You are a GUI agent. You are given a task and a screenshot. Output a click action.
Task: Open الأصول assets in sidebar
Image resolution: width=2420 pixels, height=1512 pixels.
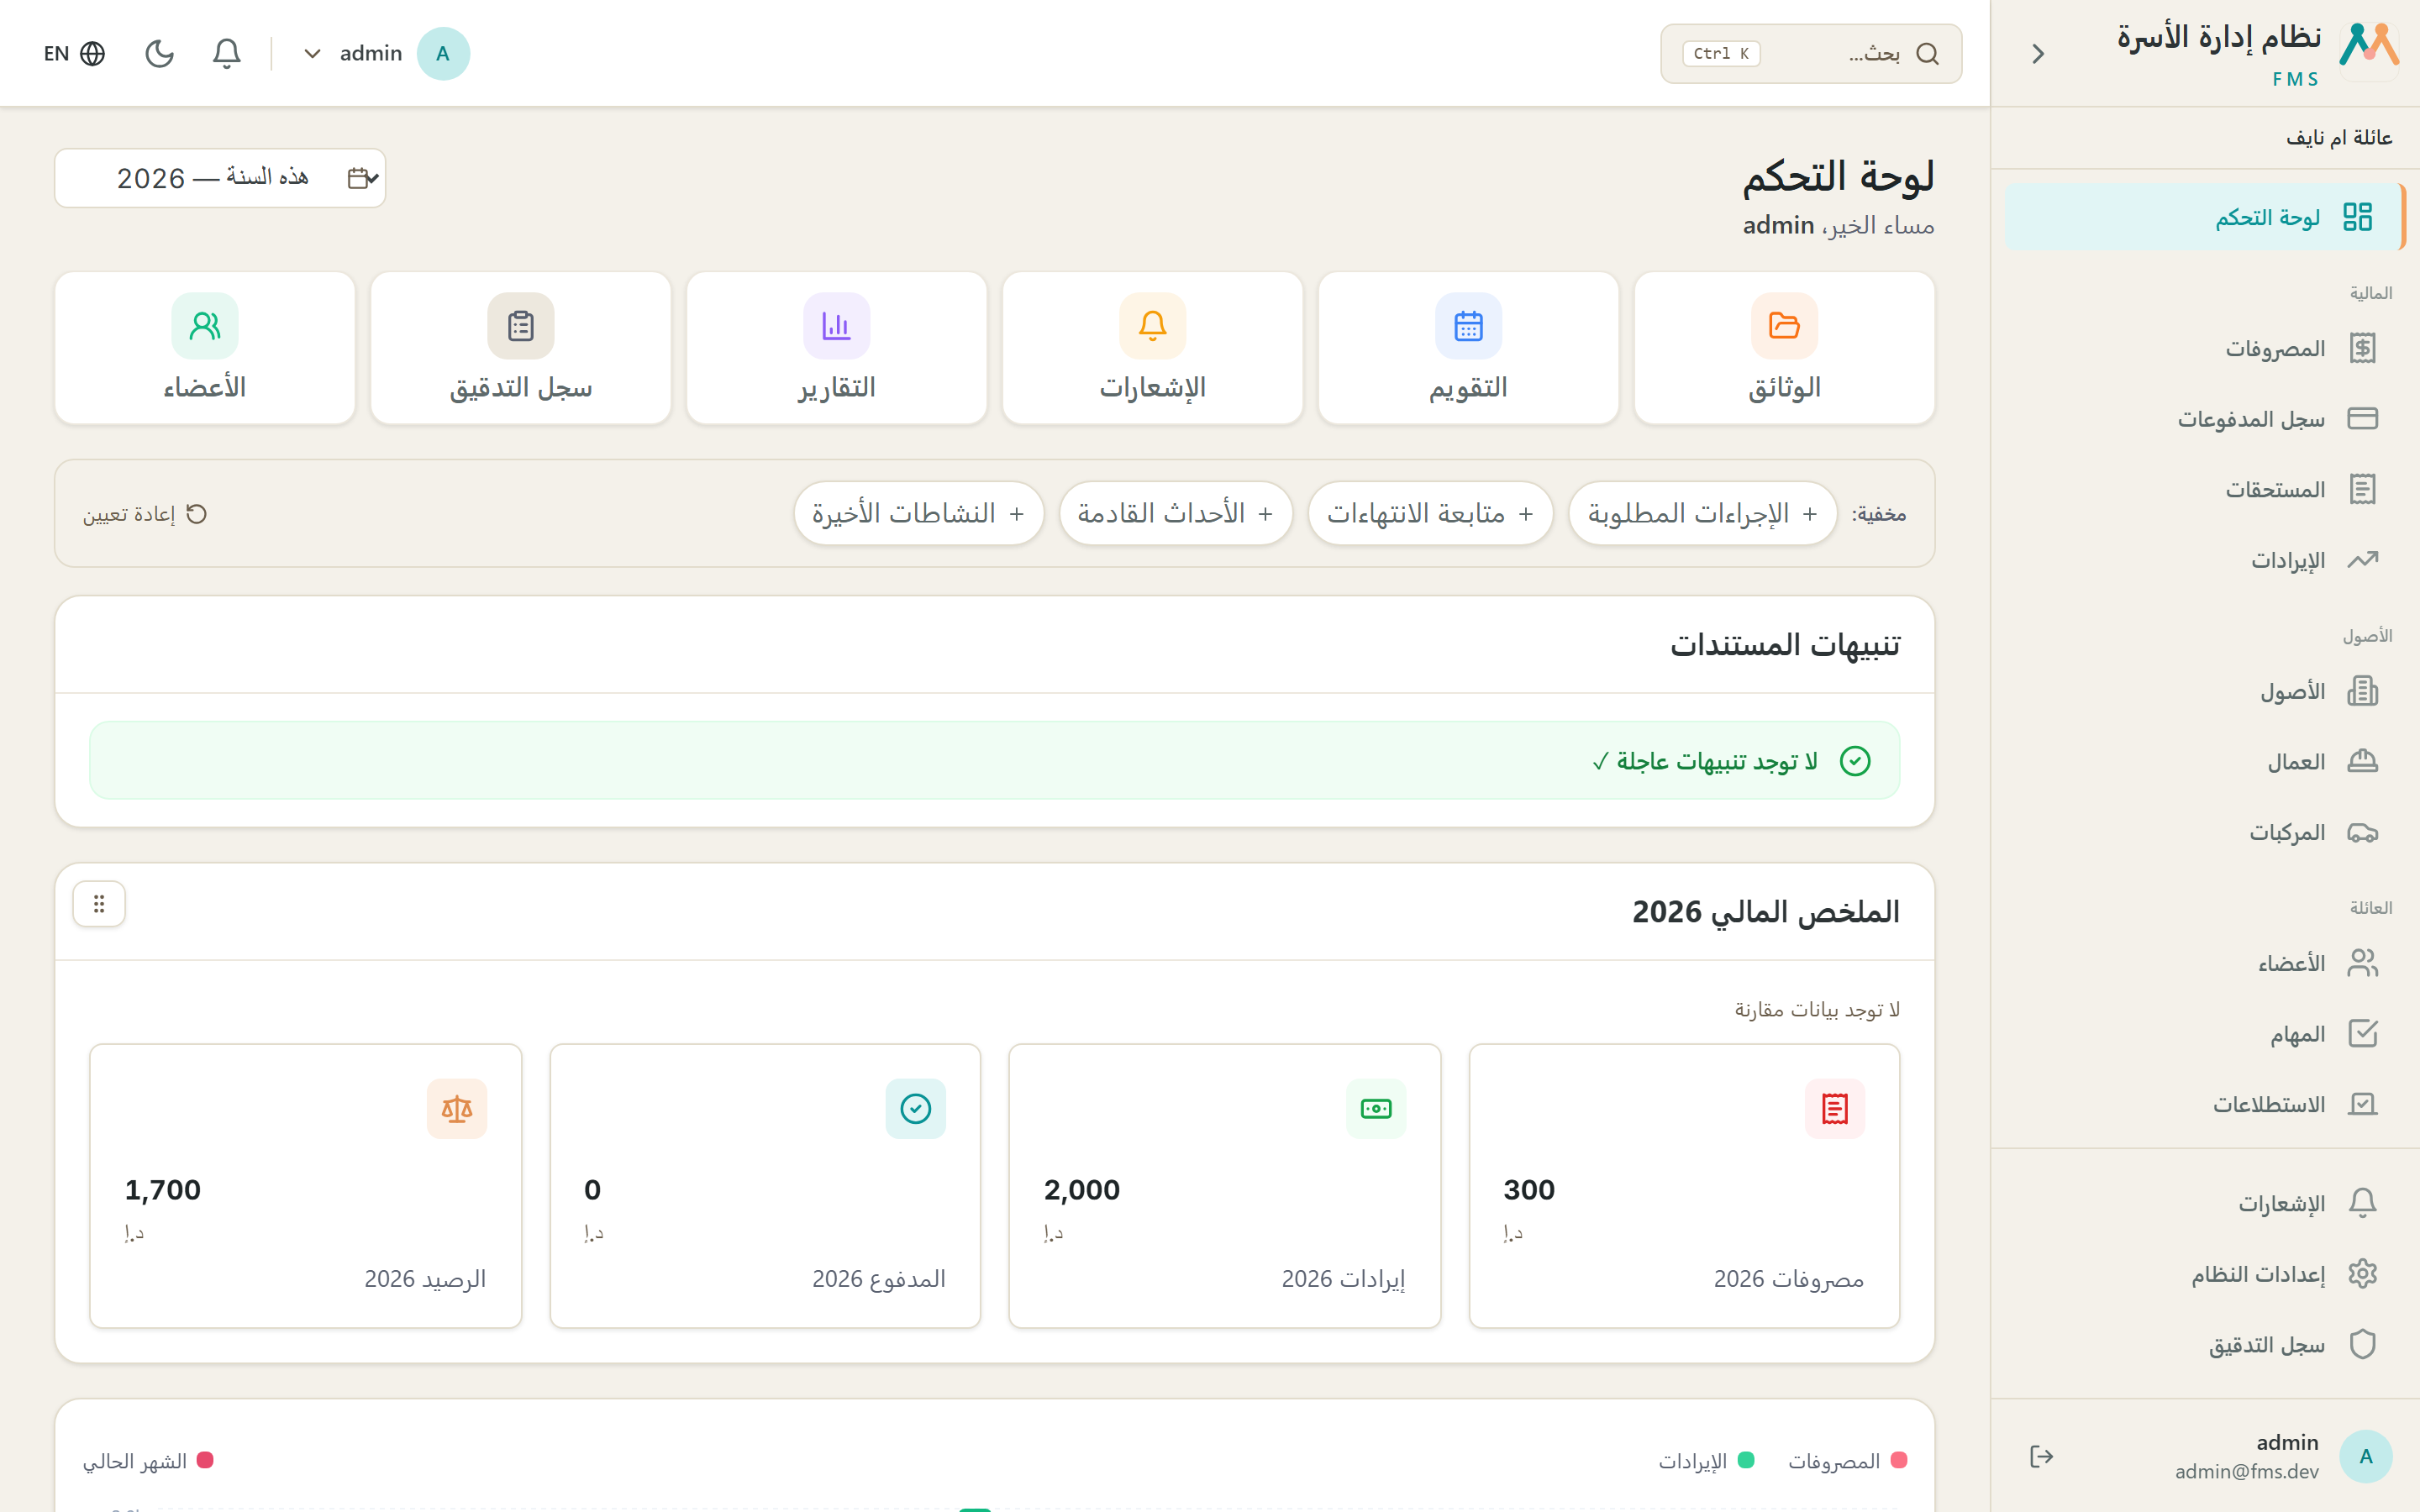(x=2204, y=691)
